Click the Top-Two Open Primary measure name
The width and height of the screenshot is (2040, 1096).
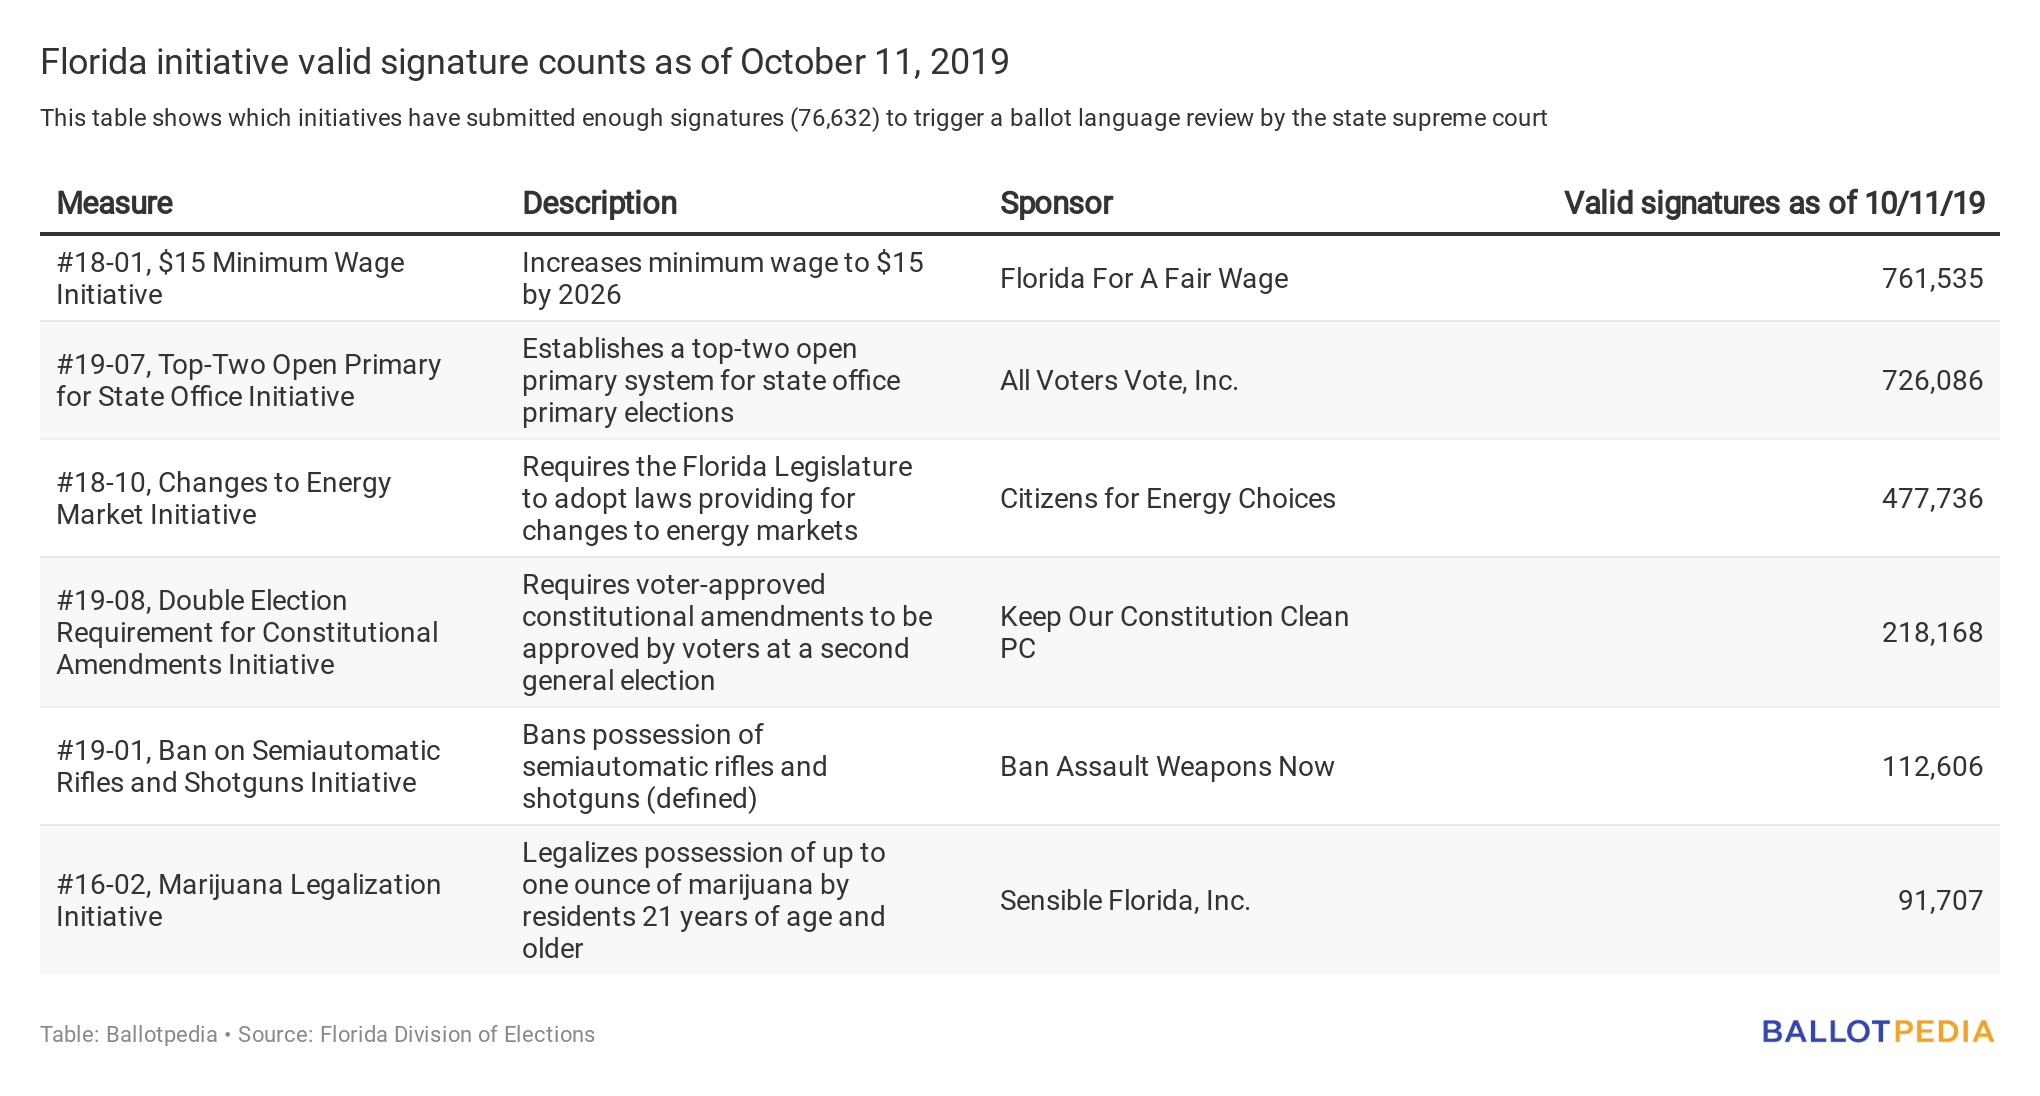[249, 380]
